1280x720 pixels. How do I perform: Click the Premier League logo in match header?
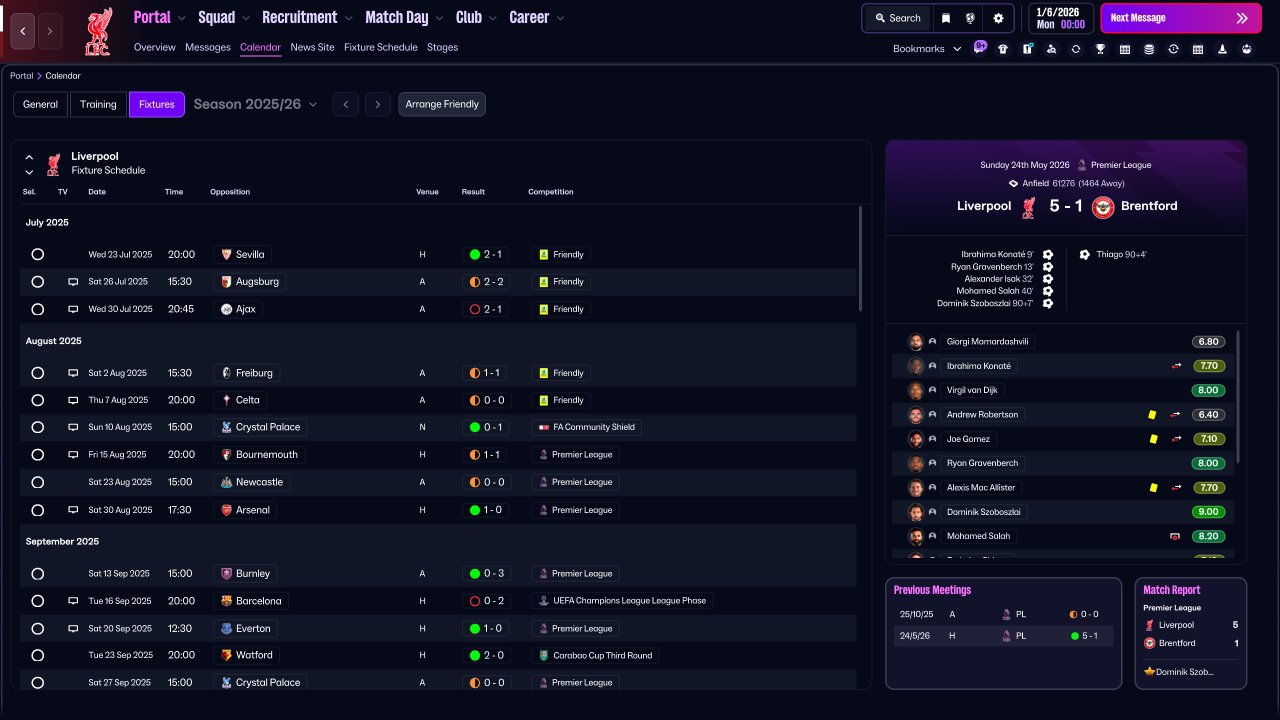(1081, 165)
